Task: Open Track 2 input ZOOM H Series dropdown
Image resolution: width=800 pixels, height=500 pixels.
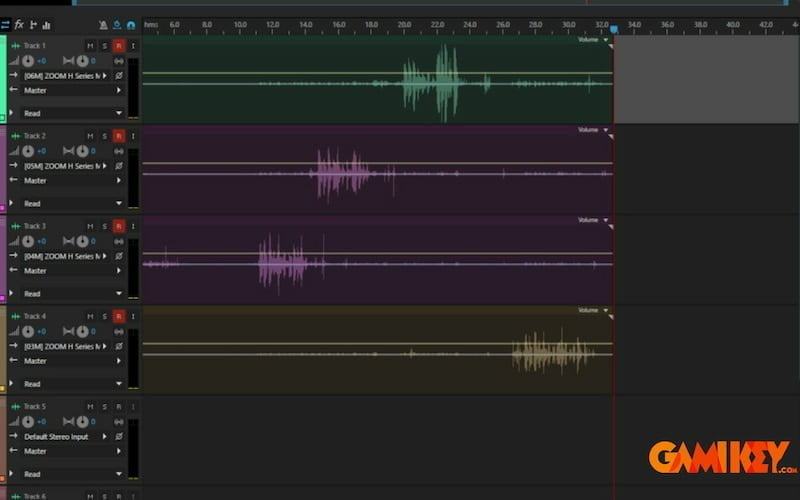Action: coord(65,166)
